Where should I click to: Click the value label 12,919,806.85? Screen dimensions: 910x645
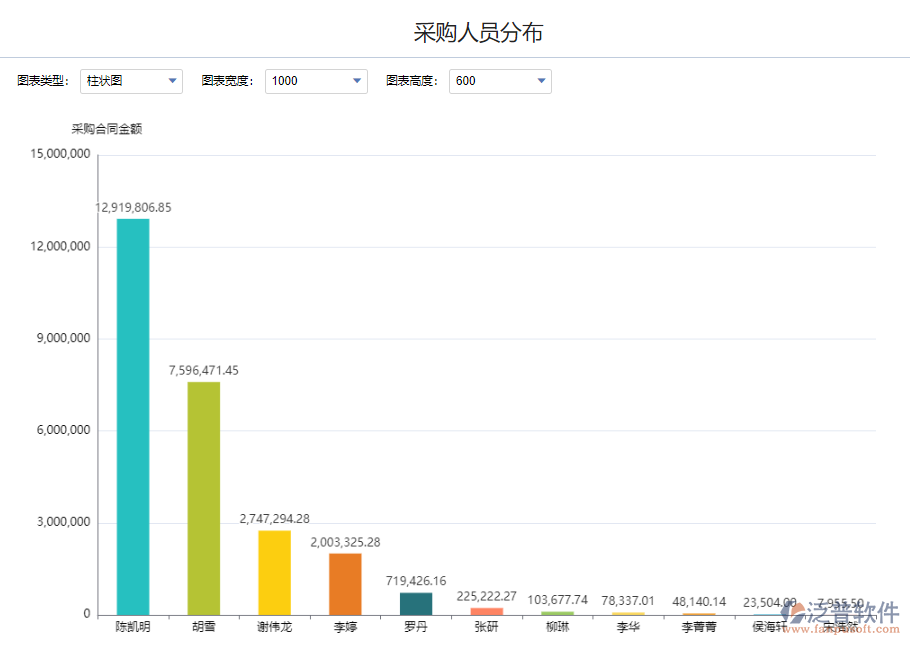[132, 208]
